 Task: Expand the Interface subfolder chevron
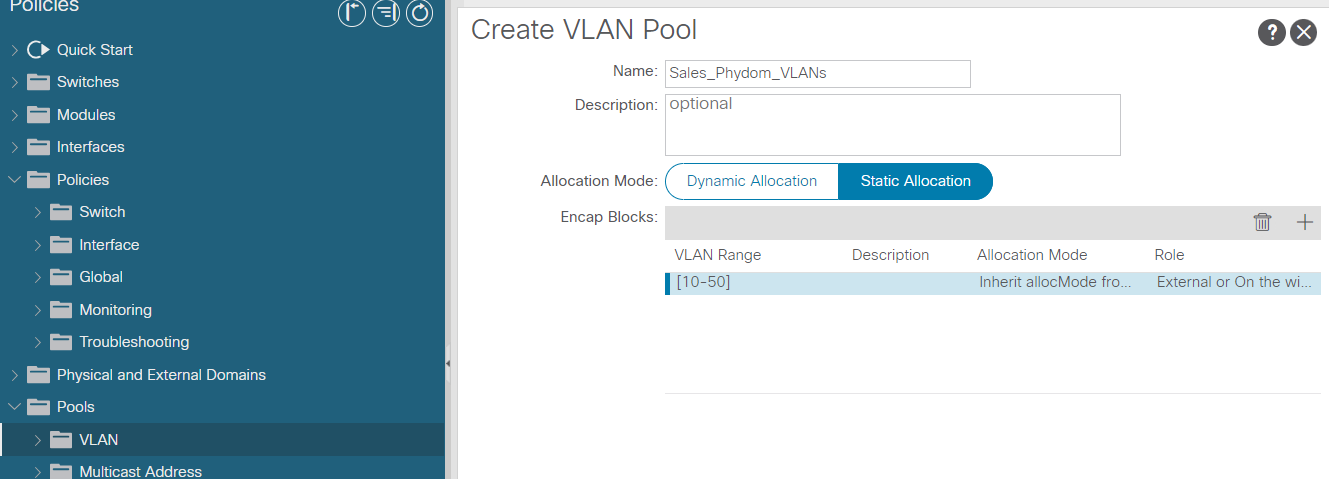coord(38,245)
